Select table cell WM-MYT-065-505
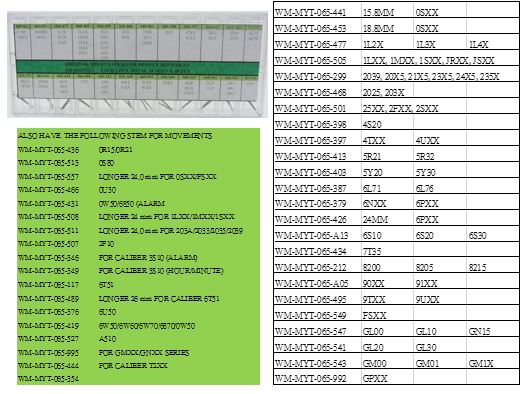525x394 pixels. 317,57
